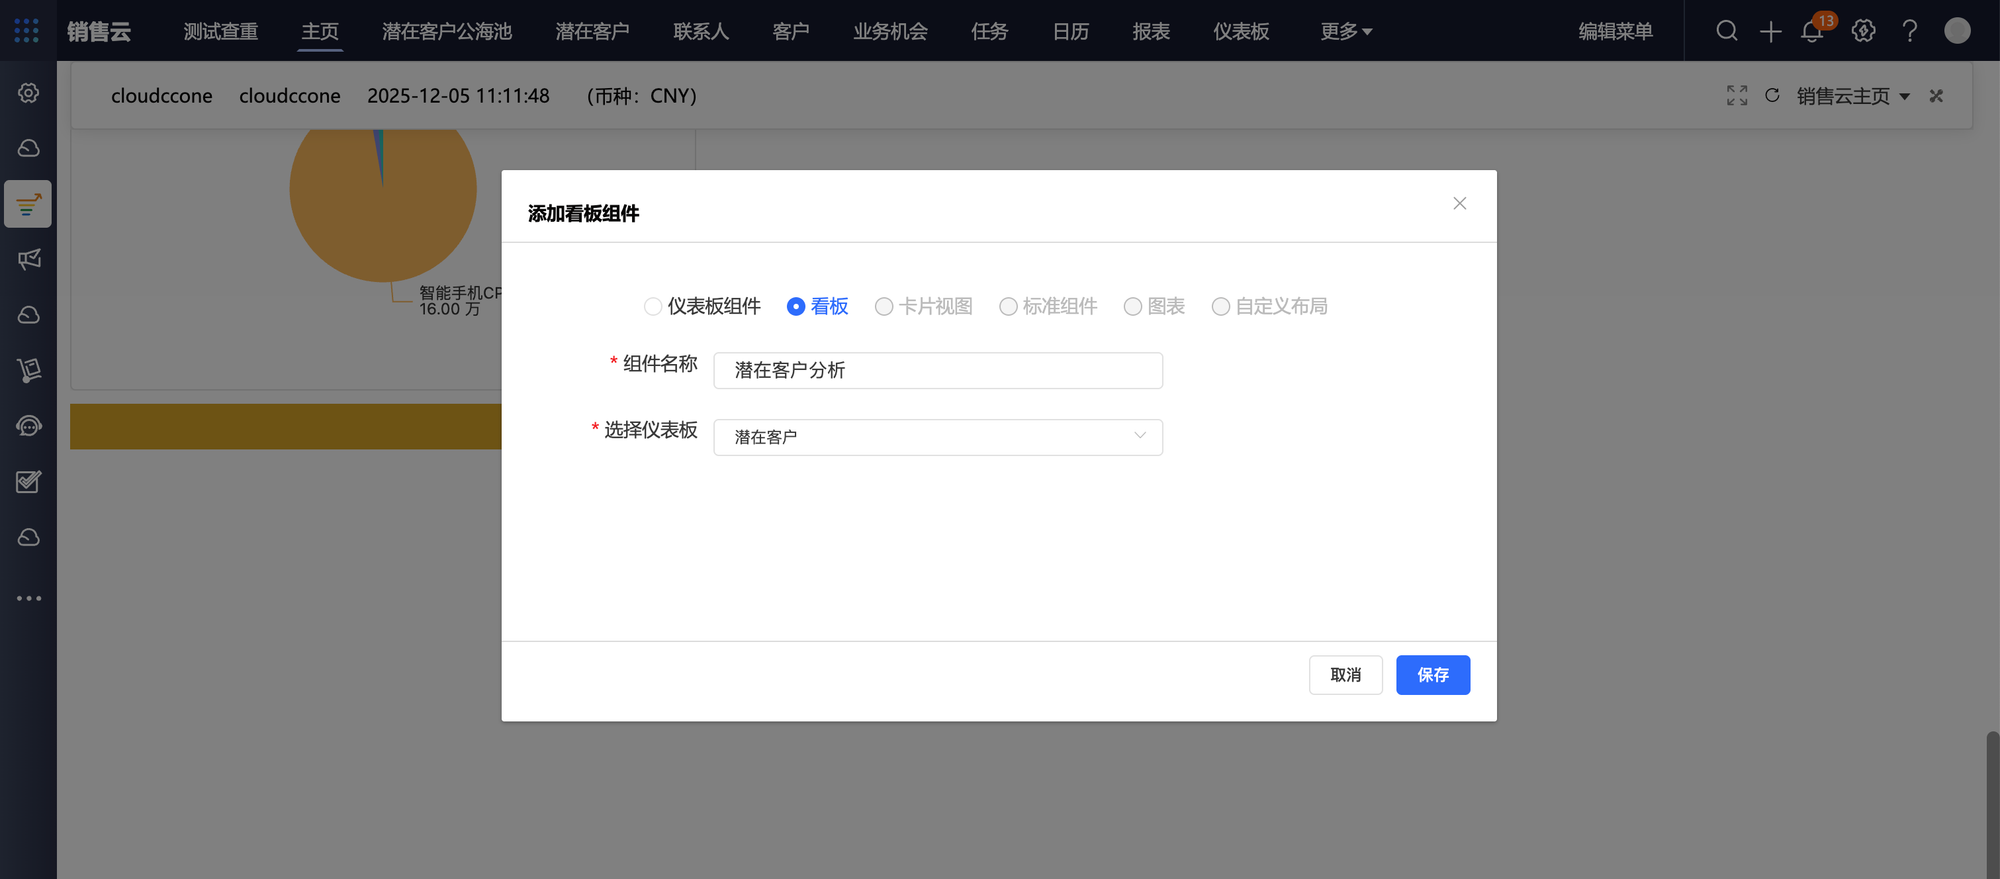Click the refresh icon beside 销售云主页
This screenshot has height=879, width=2000.
tap(1772, 95)
